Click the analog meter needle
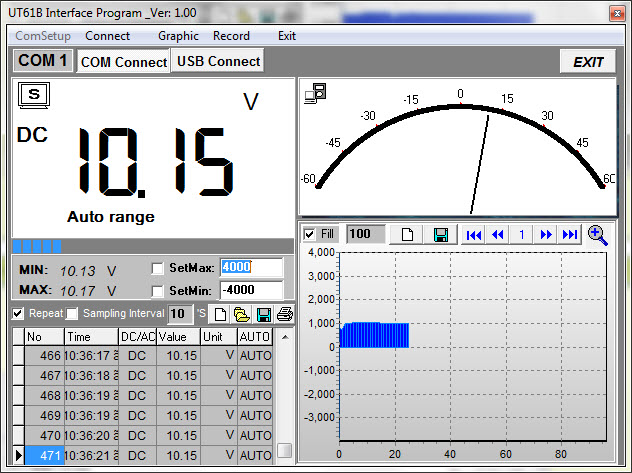Viewport: 632px width, 473px height. coord(480,164)
